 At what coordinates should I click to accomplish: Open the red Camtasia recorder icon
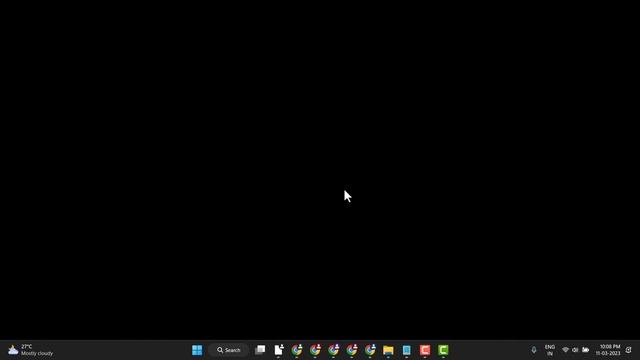coord(425,350)
